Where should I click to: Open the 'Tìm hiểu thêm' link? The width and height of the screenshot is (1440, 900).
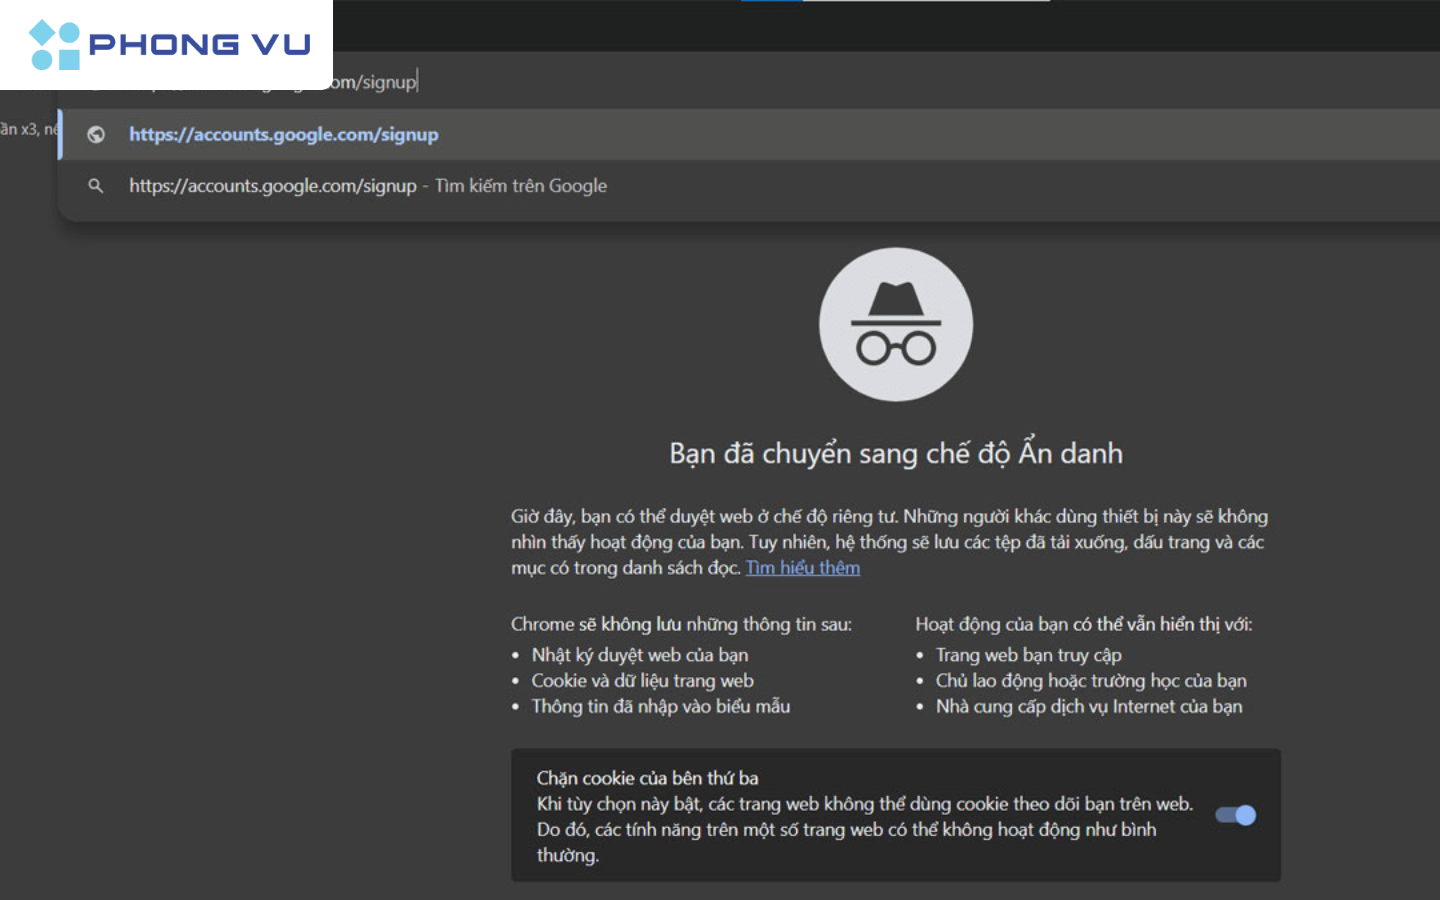pos(803,568)
